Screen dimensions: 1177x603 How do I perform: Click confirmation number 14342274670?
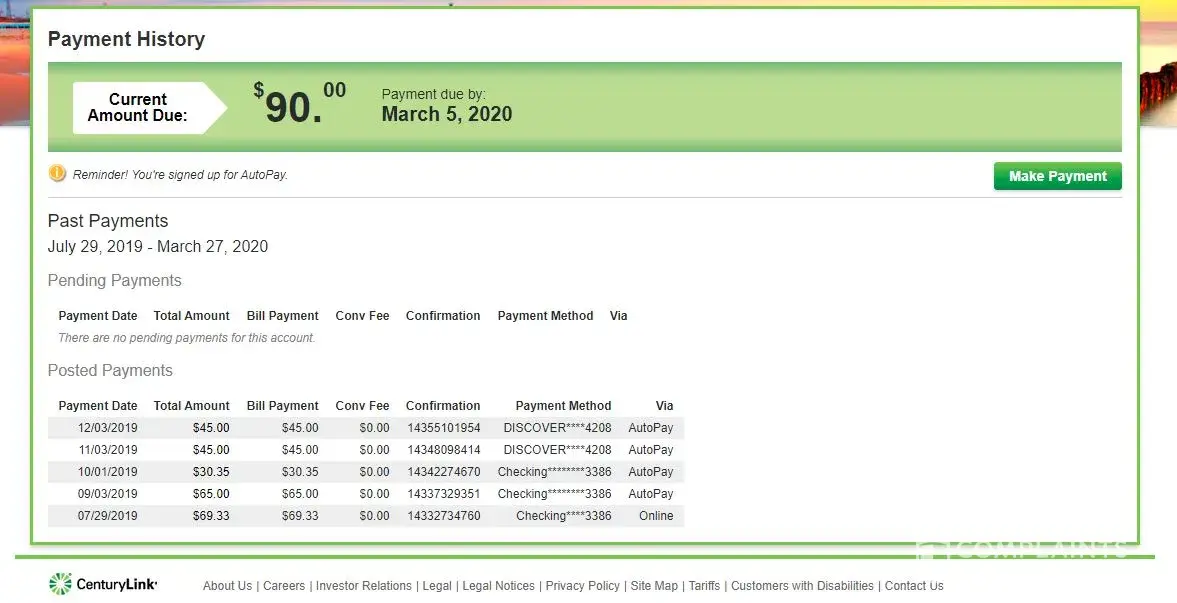[444, 472]
